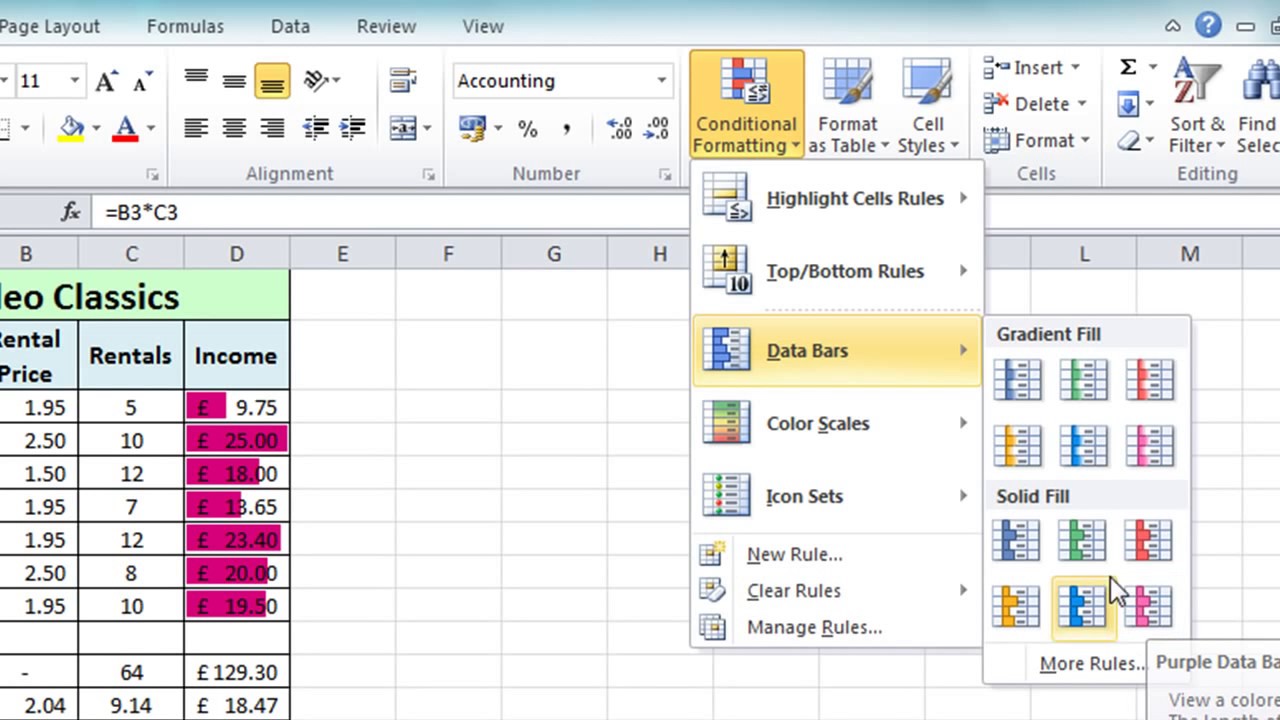The width and height of the screenshot is (1280, 720).
Task: Expand the Font Color dropdown arrow
Action: click(150, 128)
